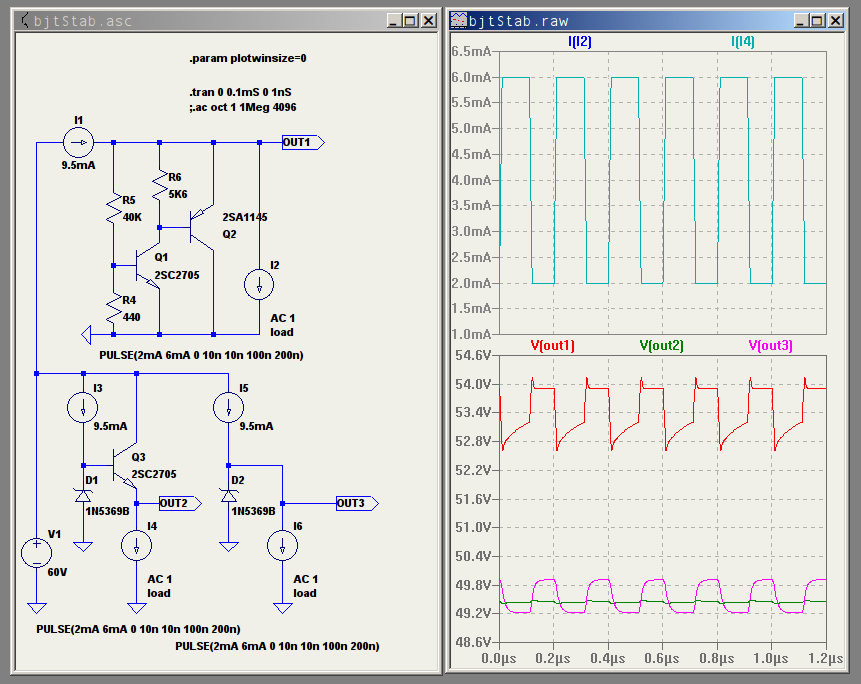Click the ground symbol below I6
The width and height of the screenshot is (861, 684).
[x=282, y=608]
